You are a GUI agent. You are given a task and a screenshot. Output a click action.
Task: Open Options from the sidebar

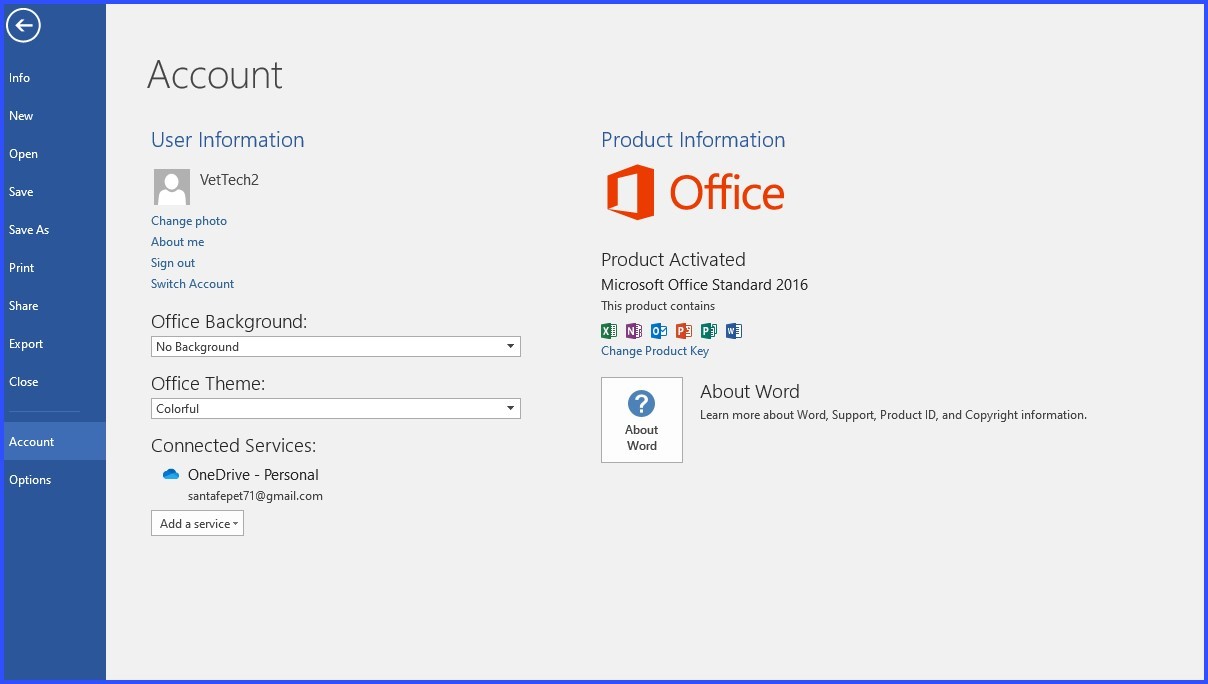(55, 480)
